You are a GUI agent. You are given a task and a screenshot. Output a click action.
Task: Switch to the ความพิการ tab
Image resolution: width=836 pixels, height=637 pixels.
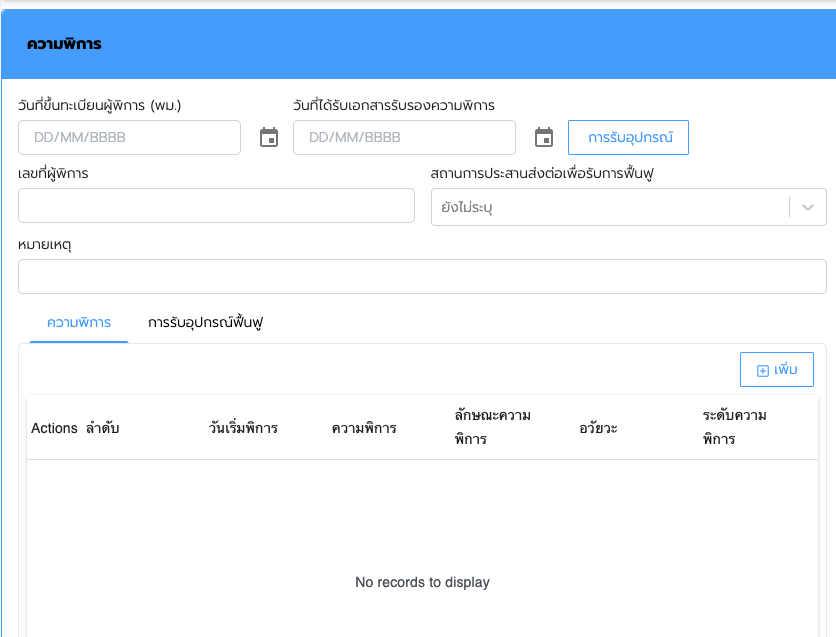pos(79,323)
